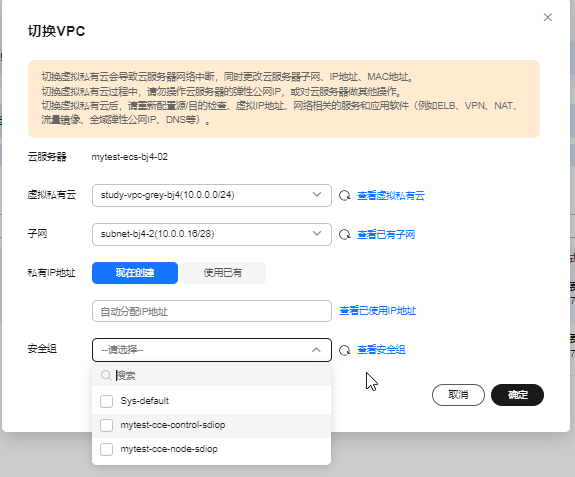Screen dimensions: 575x477
Task: Refresh the 安全组 list
Action: [x=344, y=350]
